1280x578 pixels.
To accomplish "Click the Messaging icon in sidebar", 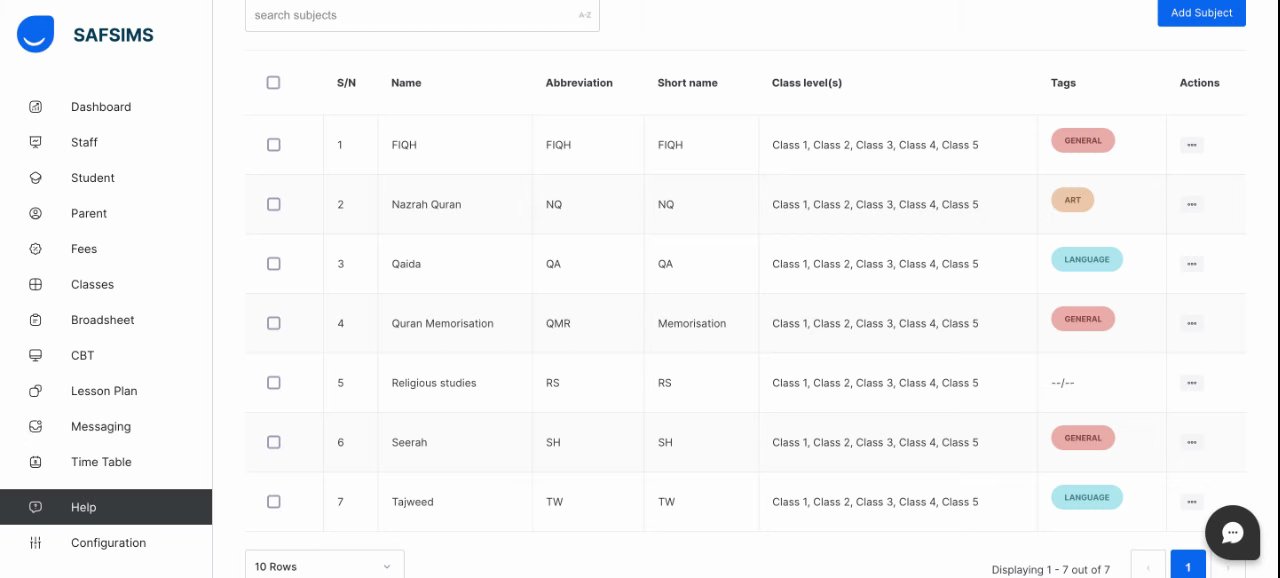I will (36, 426).
